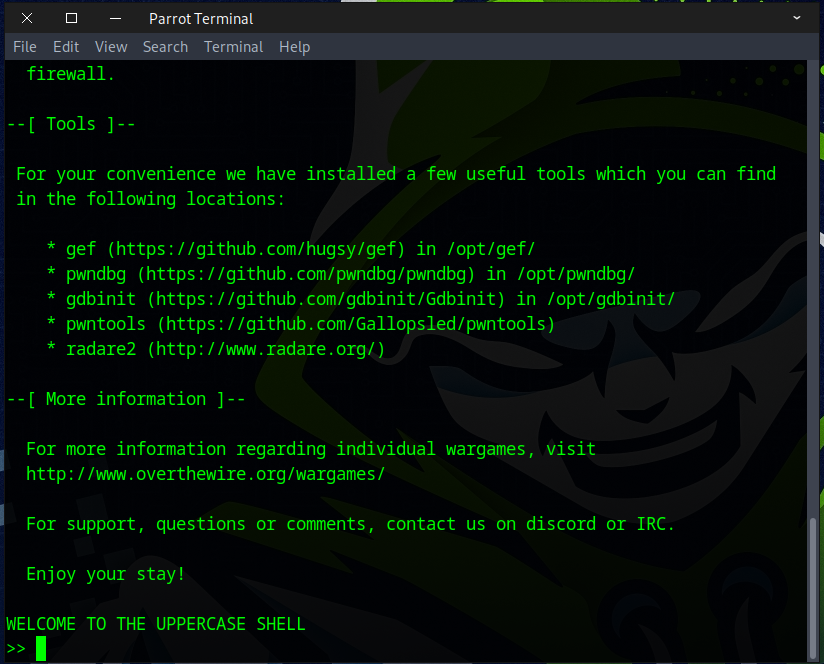
Task: Click the Parrot Terminal title bar text
Action: [x=201, y=18]
